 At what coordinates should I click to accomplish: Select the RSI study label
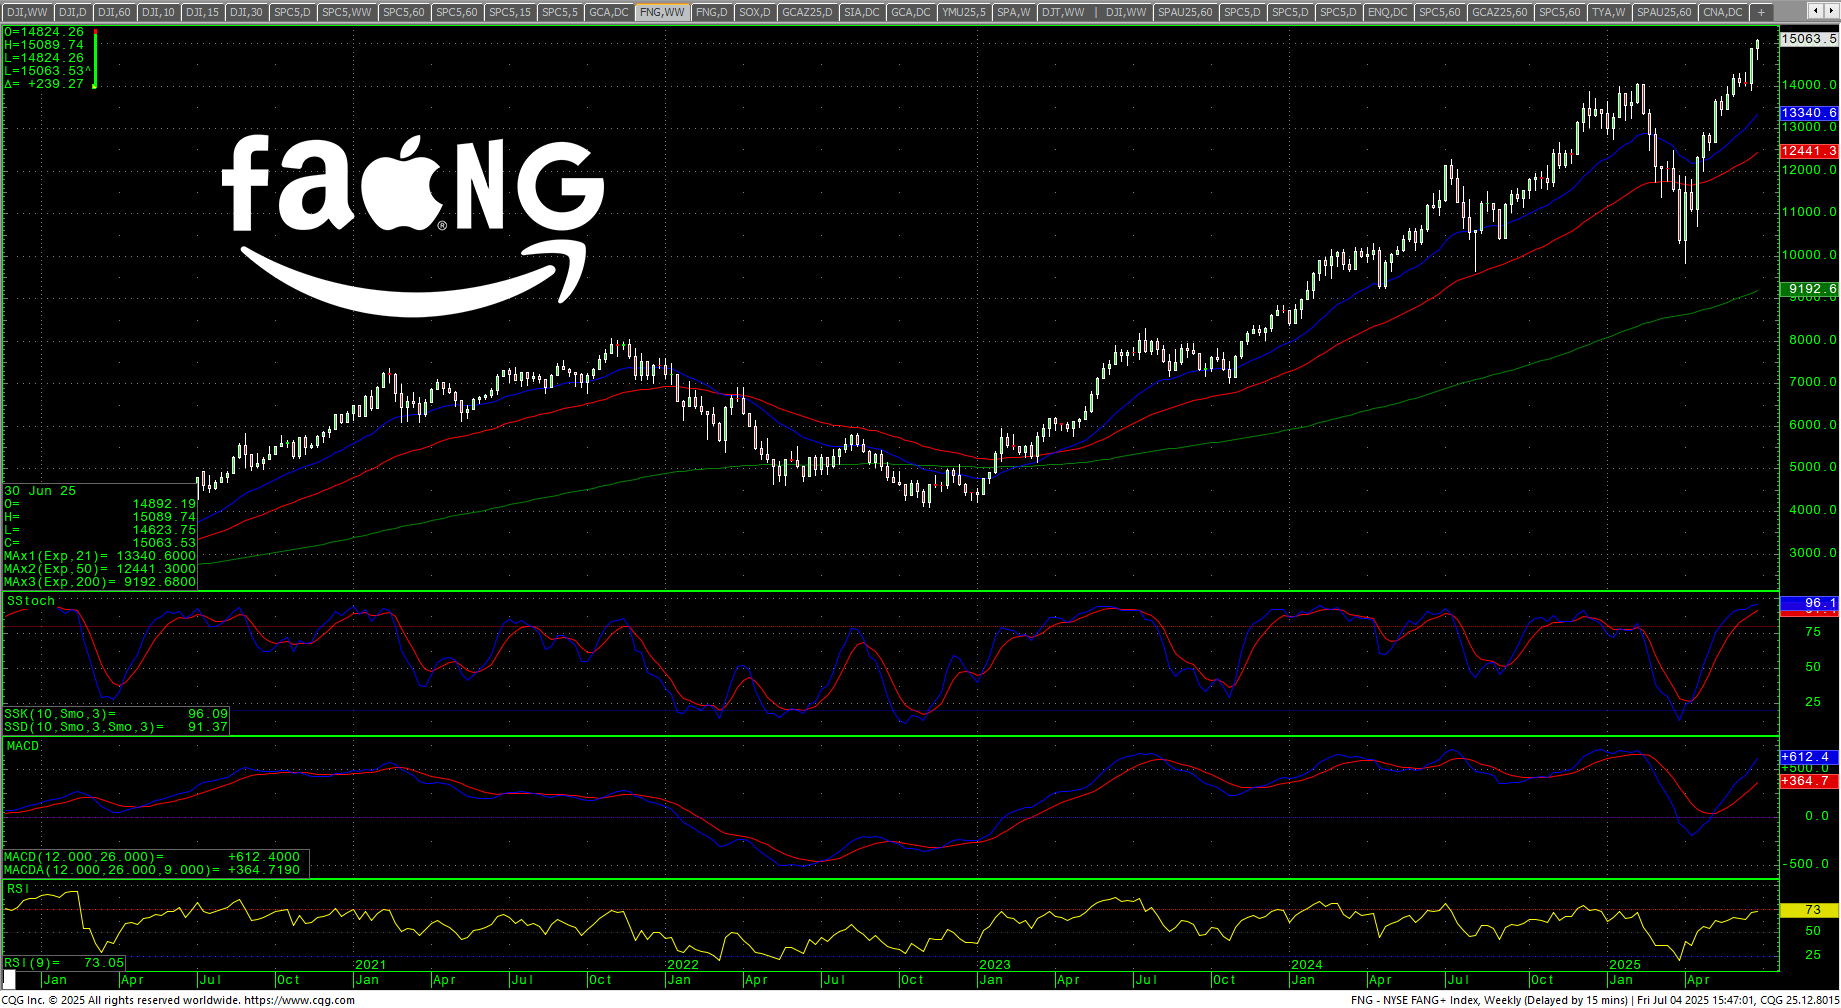click(x=17, y=889)
